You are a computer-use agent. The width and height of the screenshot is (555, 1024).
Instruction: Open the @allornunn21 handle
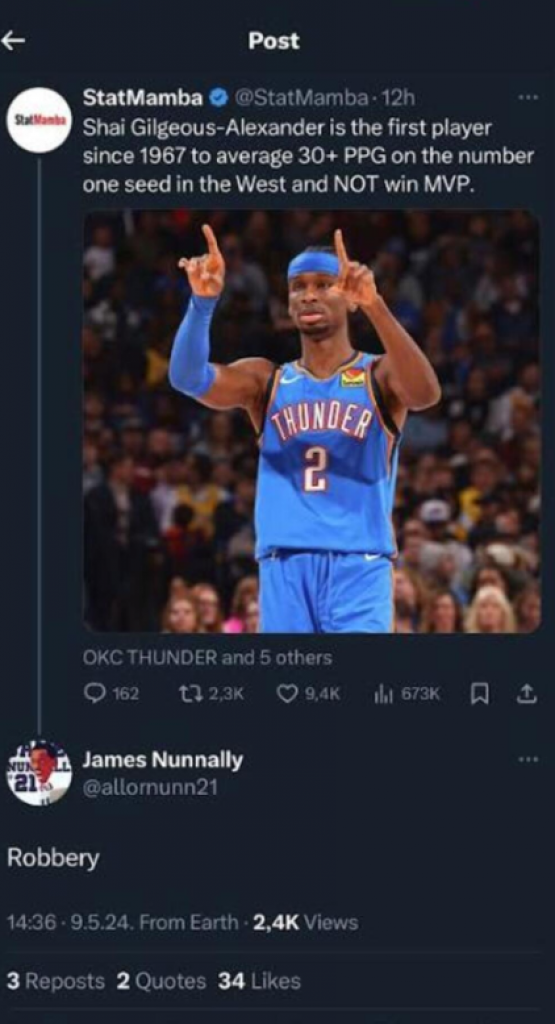point(150,788)
